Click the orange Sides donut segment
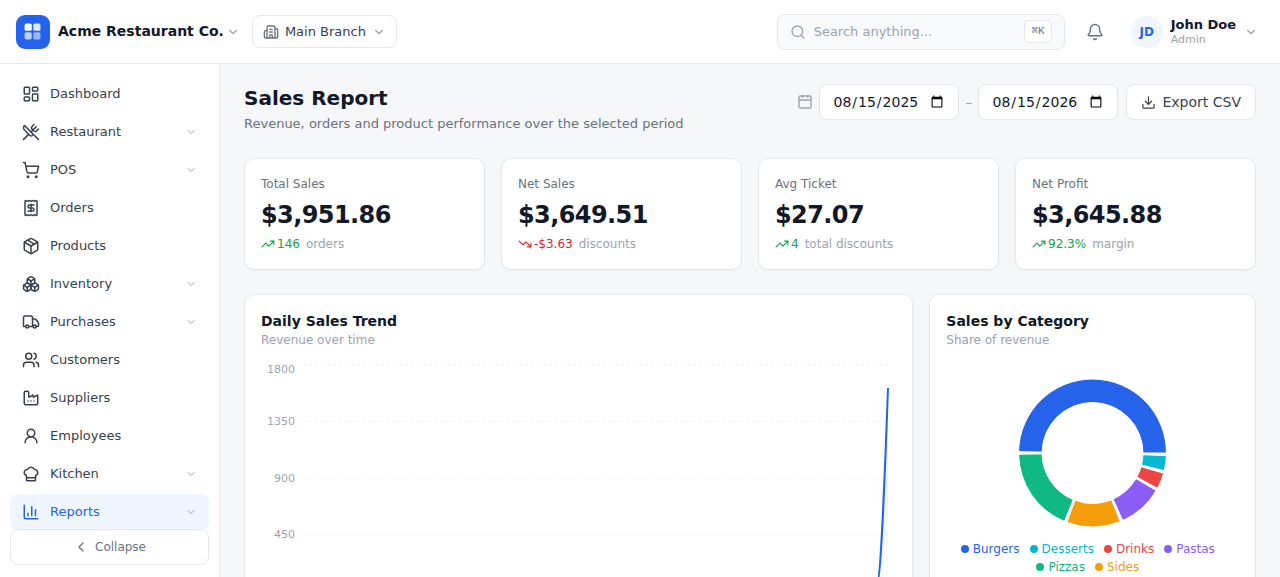The height and width of the screenshot is (577, 1280). pos(1094,513)
